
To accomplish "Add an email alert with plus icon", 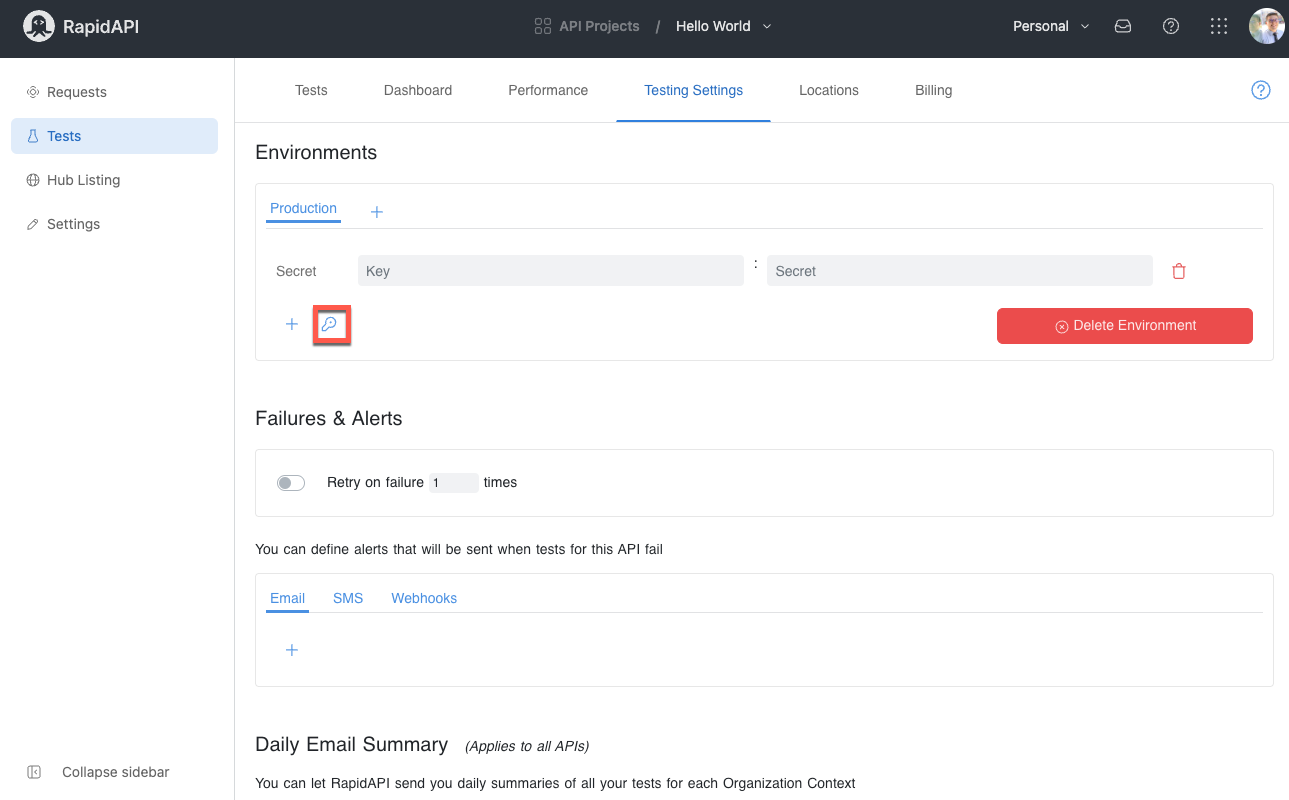I will point(292,650).
